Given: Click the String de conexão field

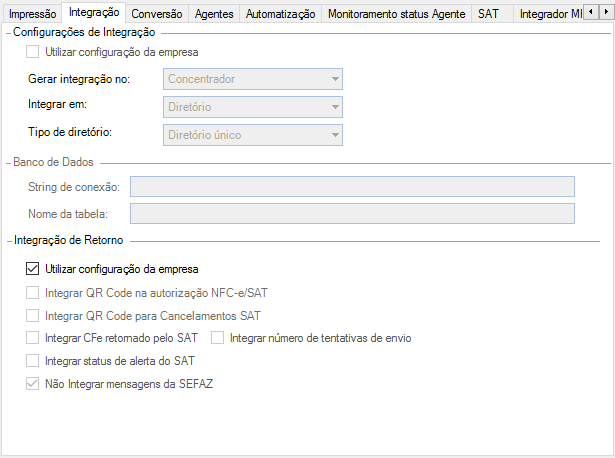Looking at the screenshot, I should [353, 186].
